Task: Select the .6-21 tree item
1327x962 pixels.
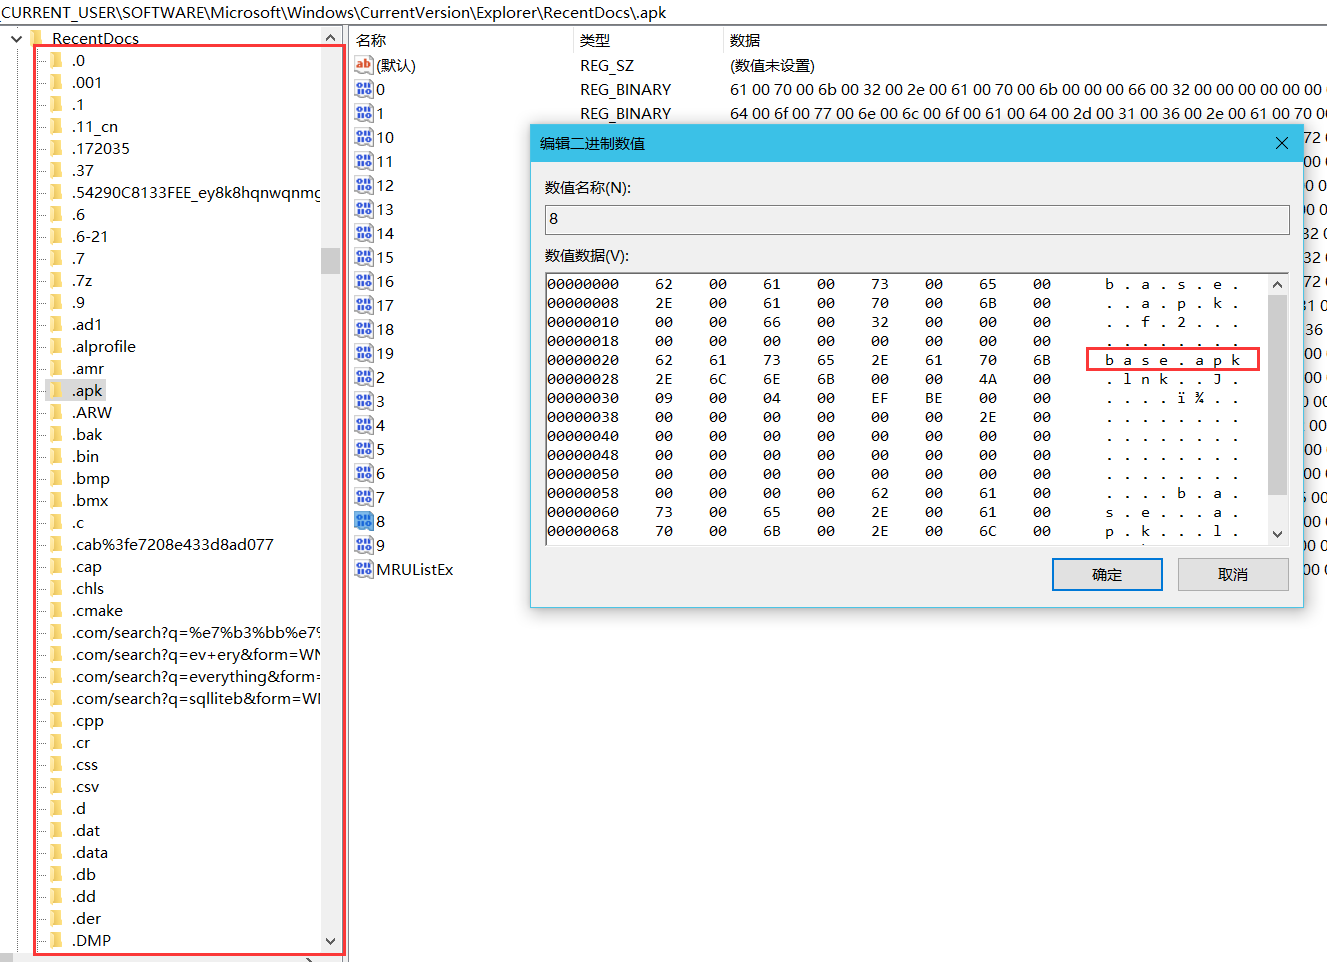Action: 90,237
